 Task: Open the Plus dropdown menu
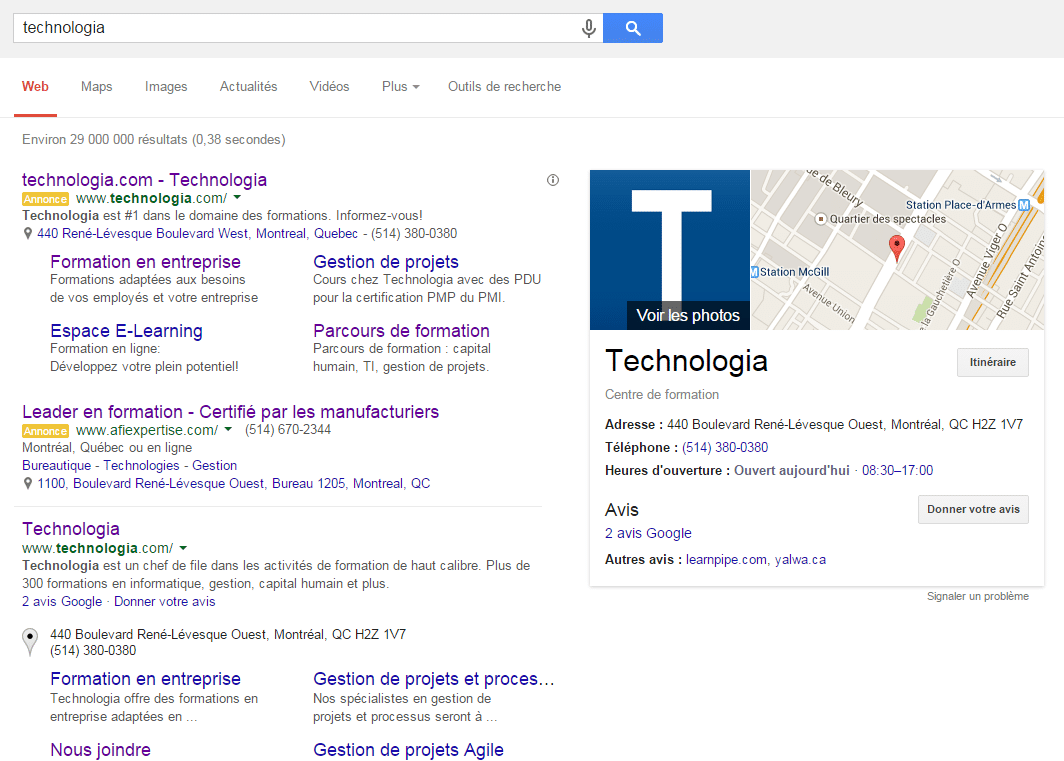[400, 87]
